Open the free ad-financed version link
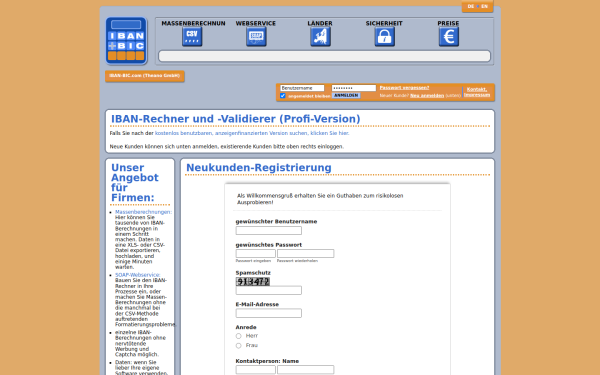Image resolution: width=600 pixels, height=375 pixels. coord(252,133)
